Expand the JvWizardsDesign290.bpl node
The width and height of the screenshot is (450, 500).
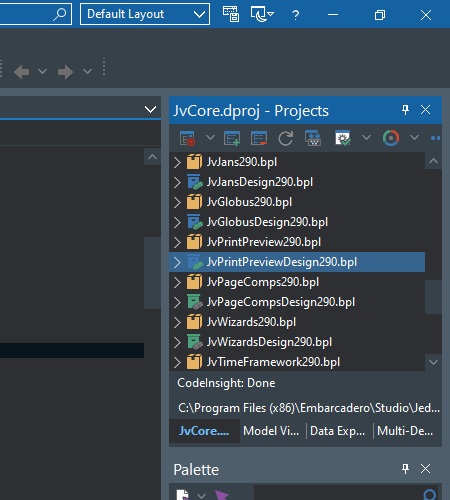point(177,342)
